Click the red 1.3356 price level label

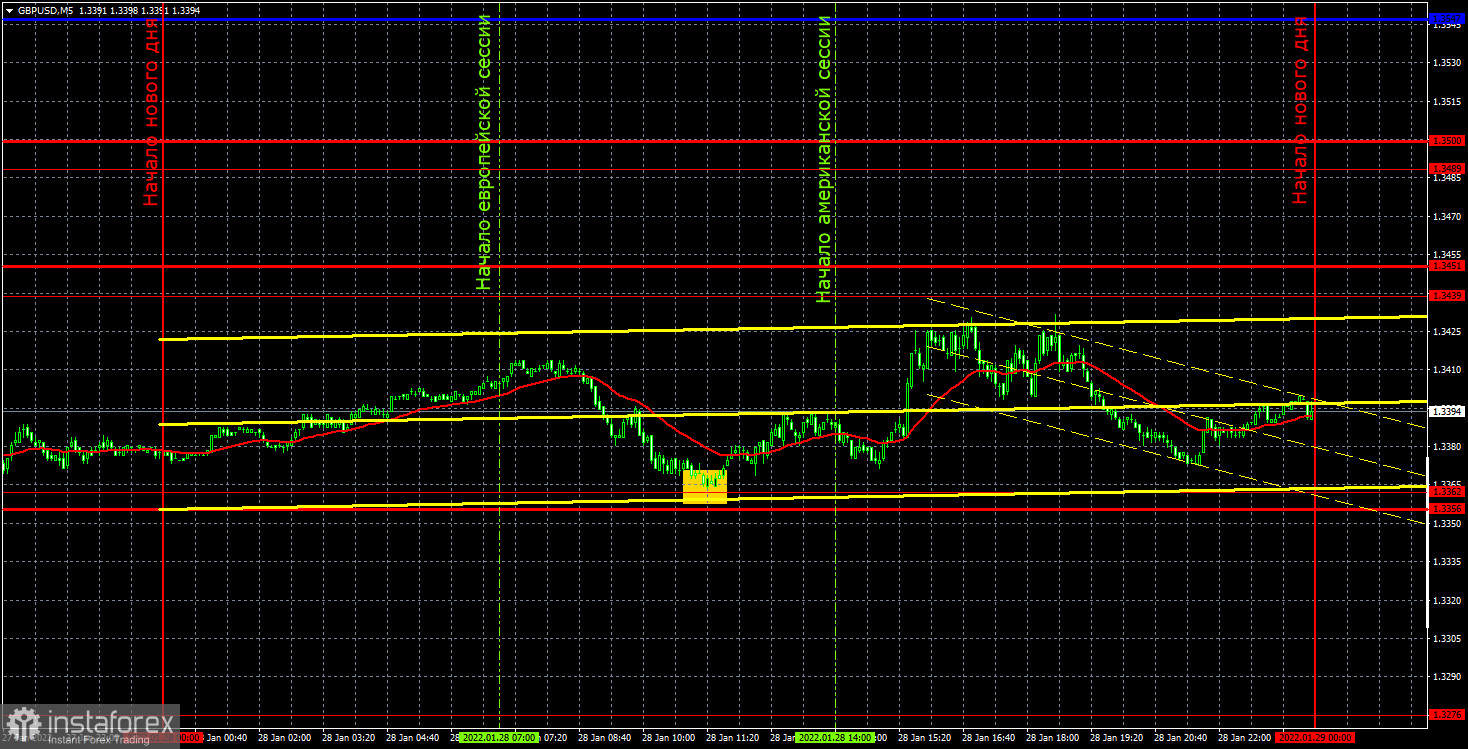click(1447, 509)
